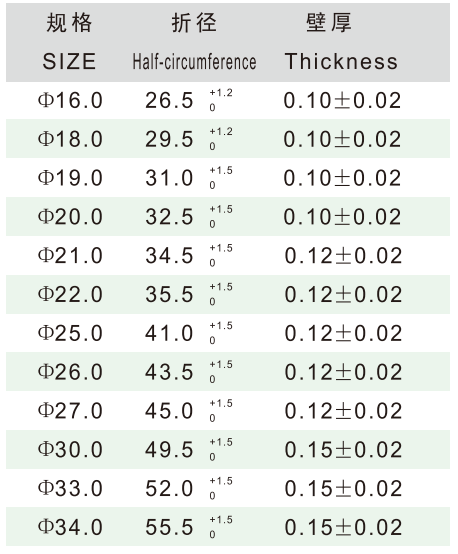This screenshot has height=554, width=458.
Task: Click the Φ25.0 size entry
Action: click(70, 334)
